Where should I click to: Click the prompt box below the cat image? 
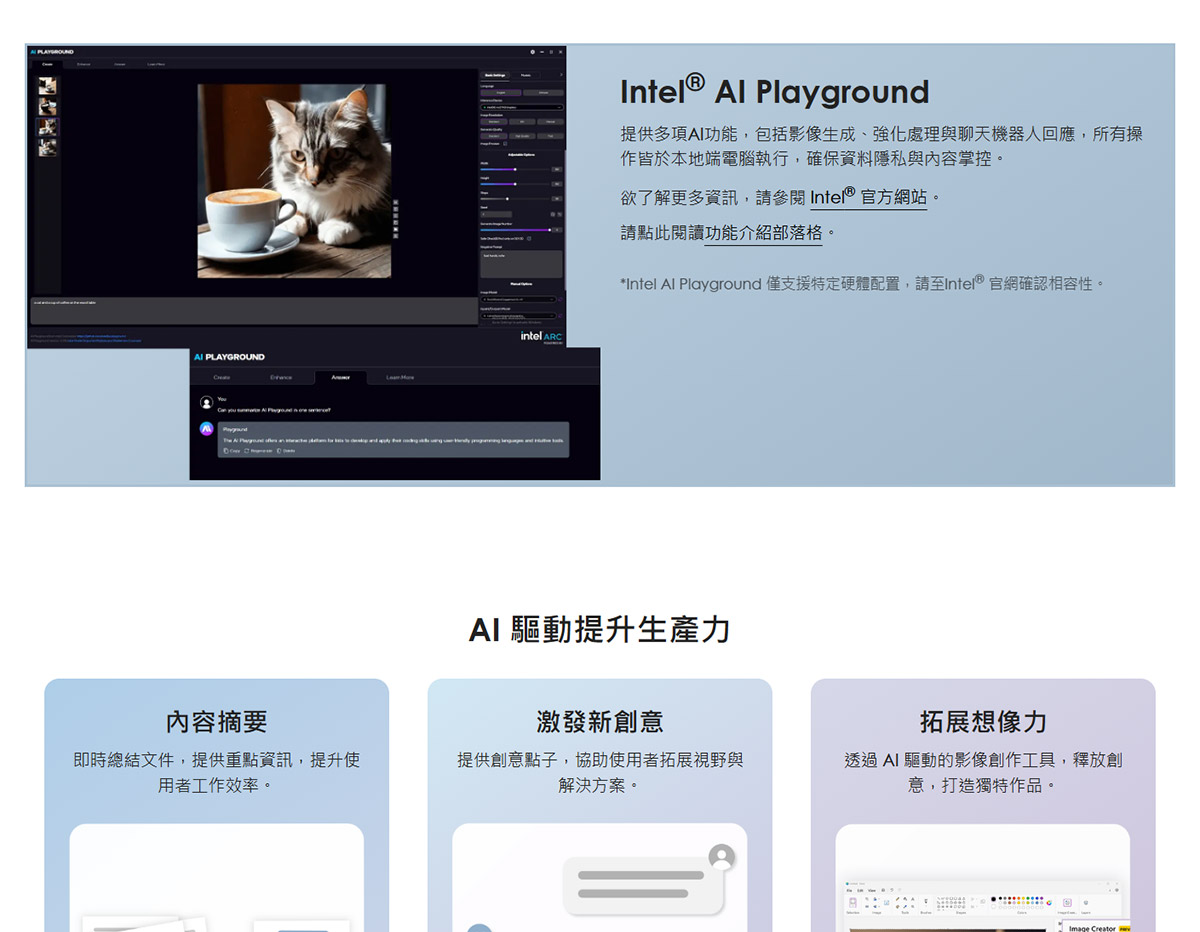tap(254, 310)
